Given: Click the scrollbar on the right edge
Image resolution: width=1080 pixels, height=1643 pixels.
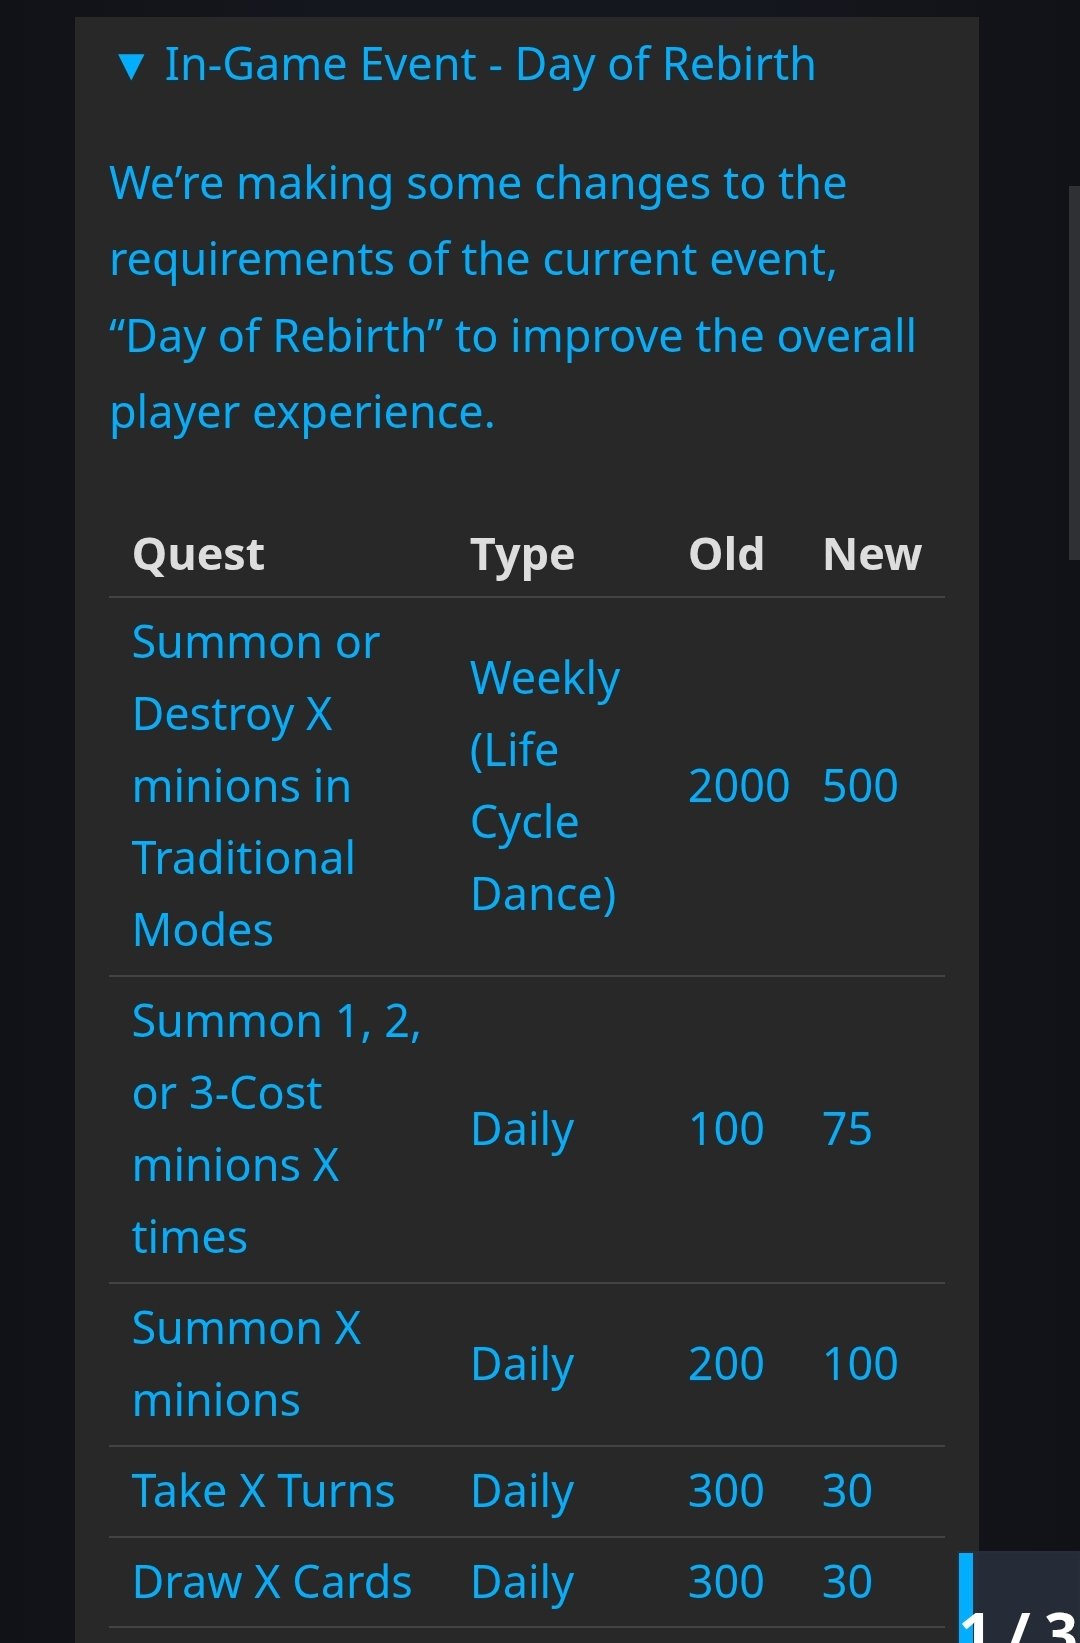Looking at the screenshot, I should coord(1074,372).
